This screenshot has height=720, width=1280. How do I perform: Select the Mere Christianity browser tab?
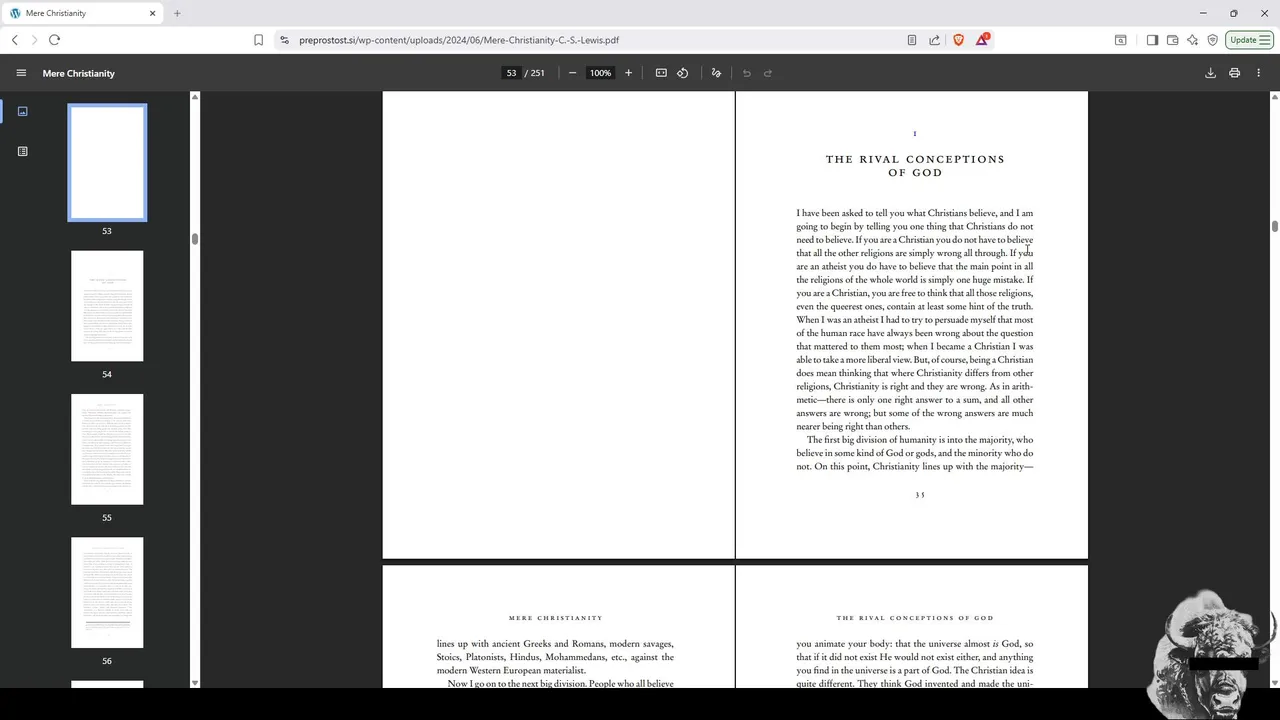pyautogui.click(x=84, y=13)
